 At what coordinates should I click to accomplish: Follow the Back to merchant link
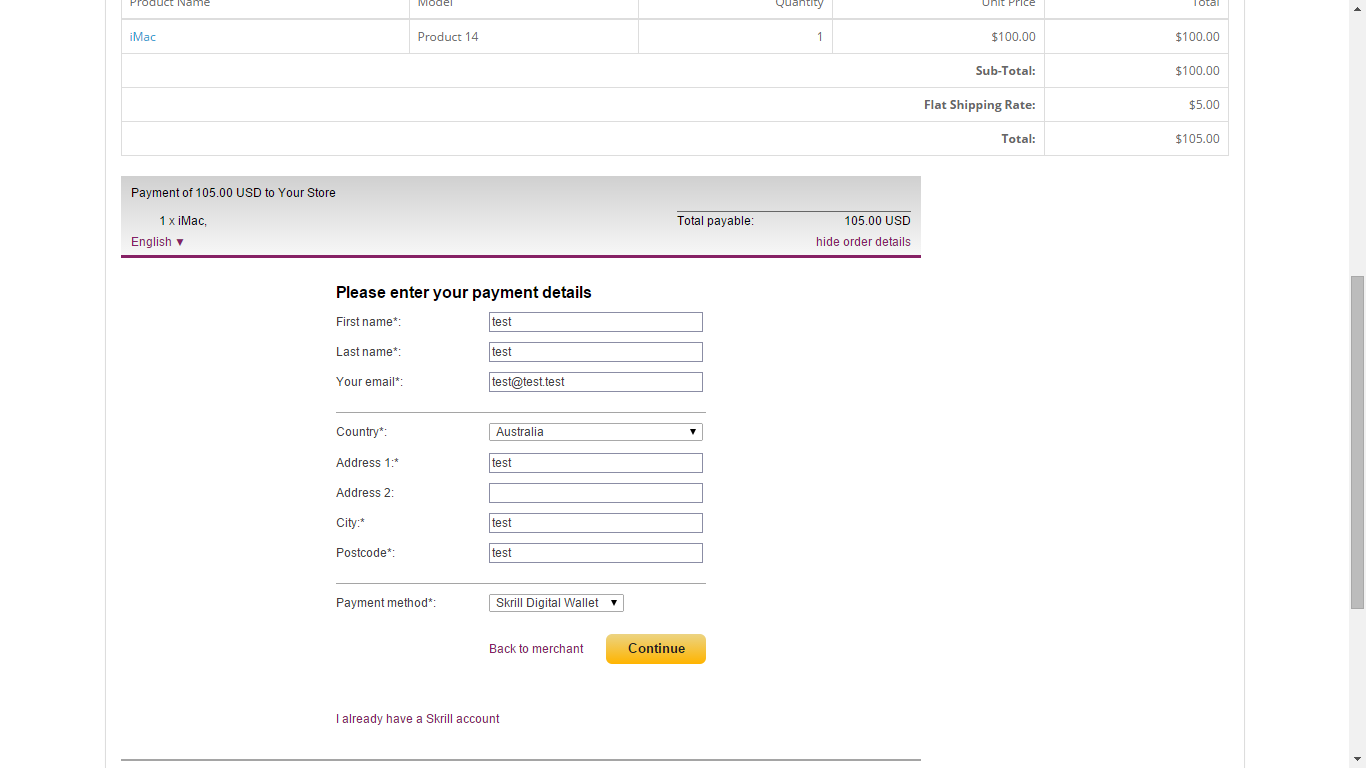point(536,649)
